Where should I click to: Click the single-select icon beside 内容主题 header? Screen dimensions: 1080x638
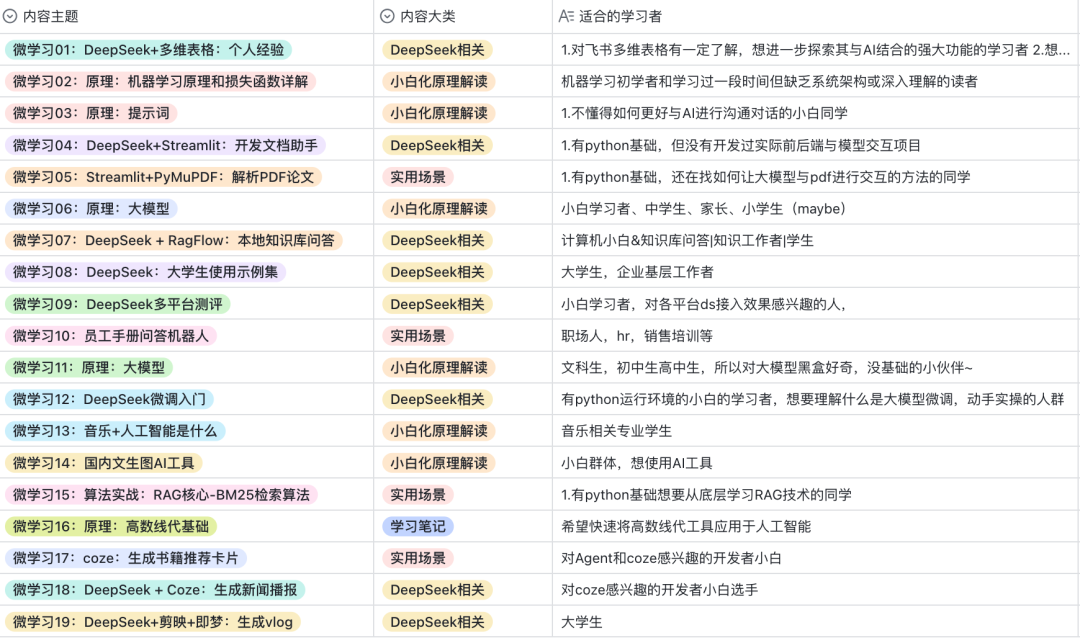(10, 16)
